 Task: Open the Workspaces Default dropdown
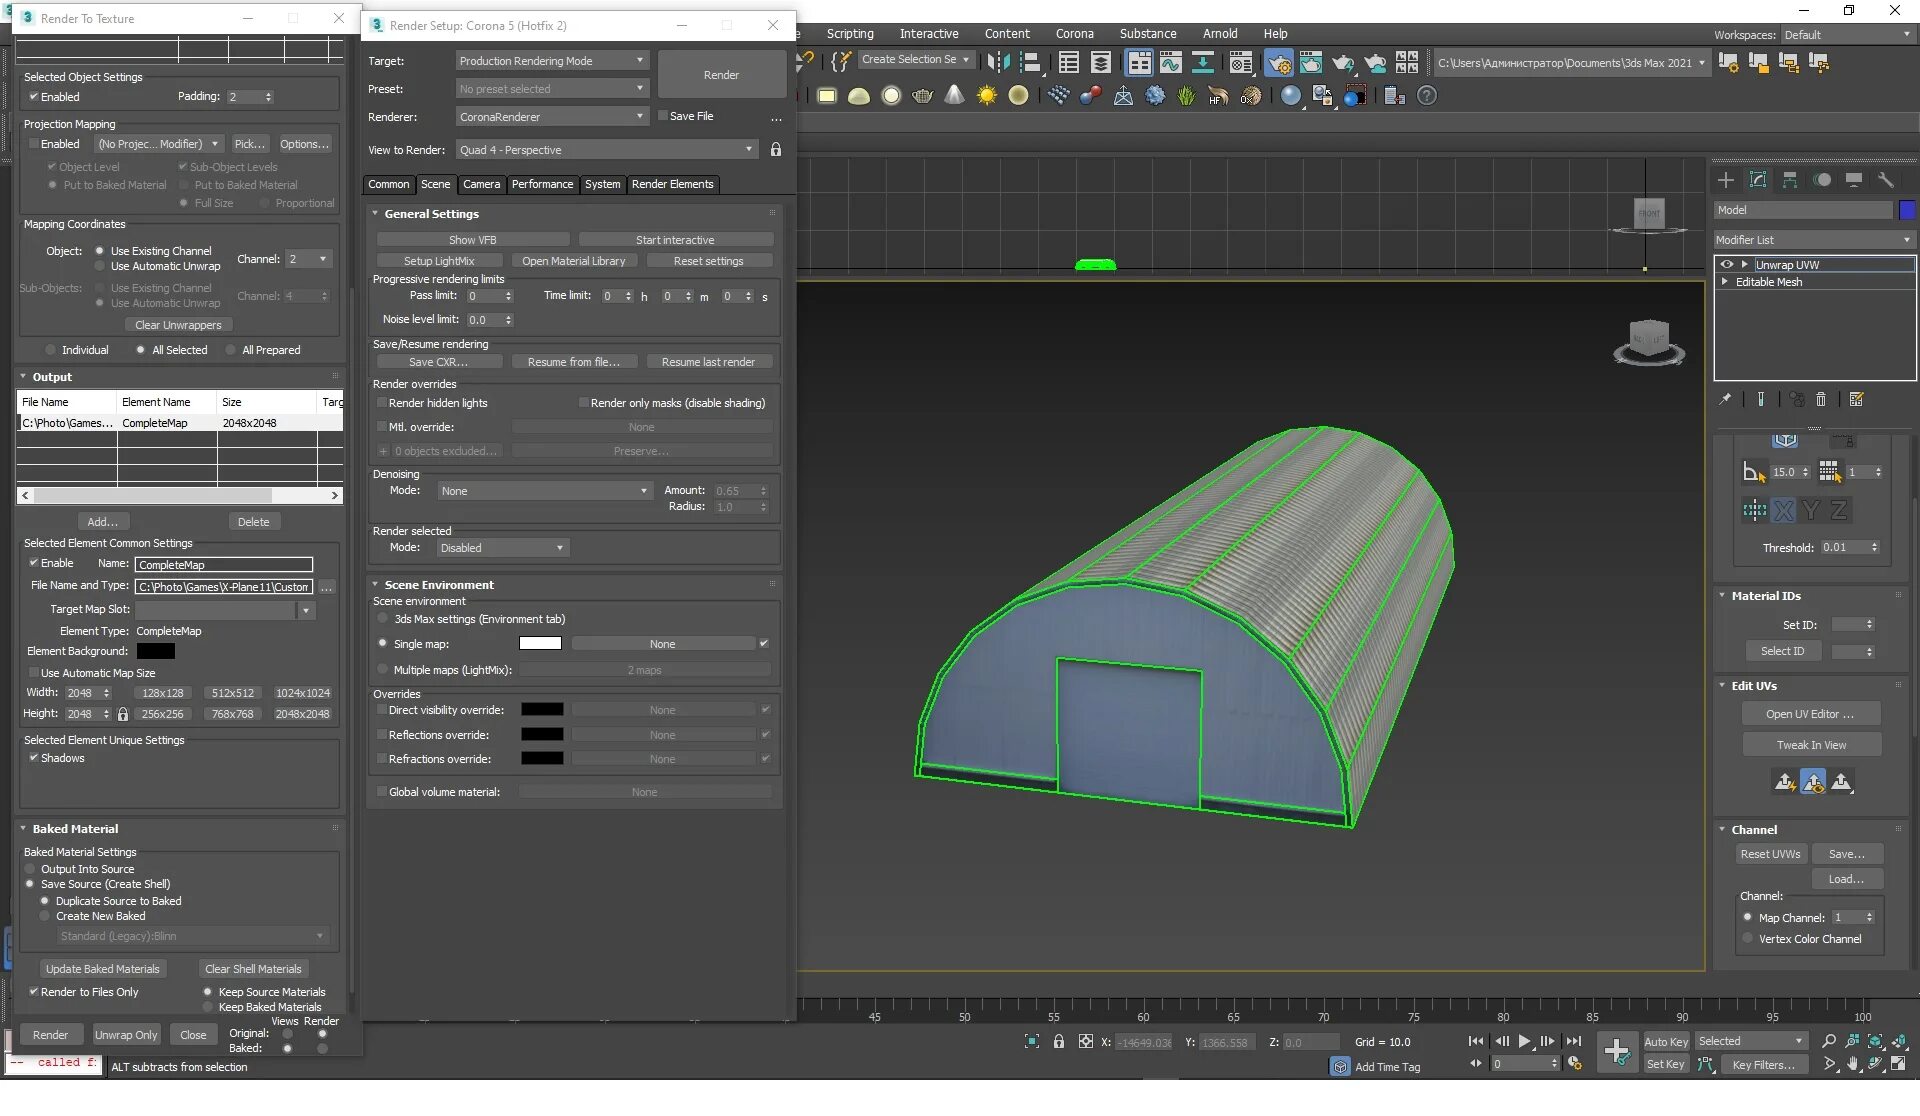click(x=1847, y=35)
